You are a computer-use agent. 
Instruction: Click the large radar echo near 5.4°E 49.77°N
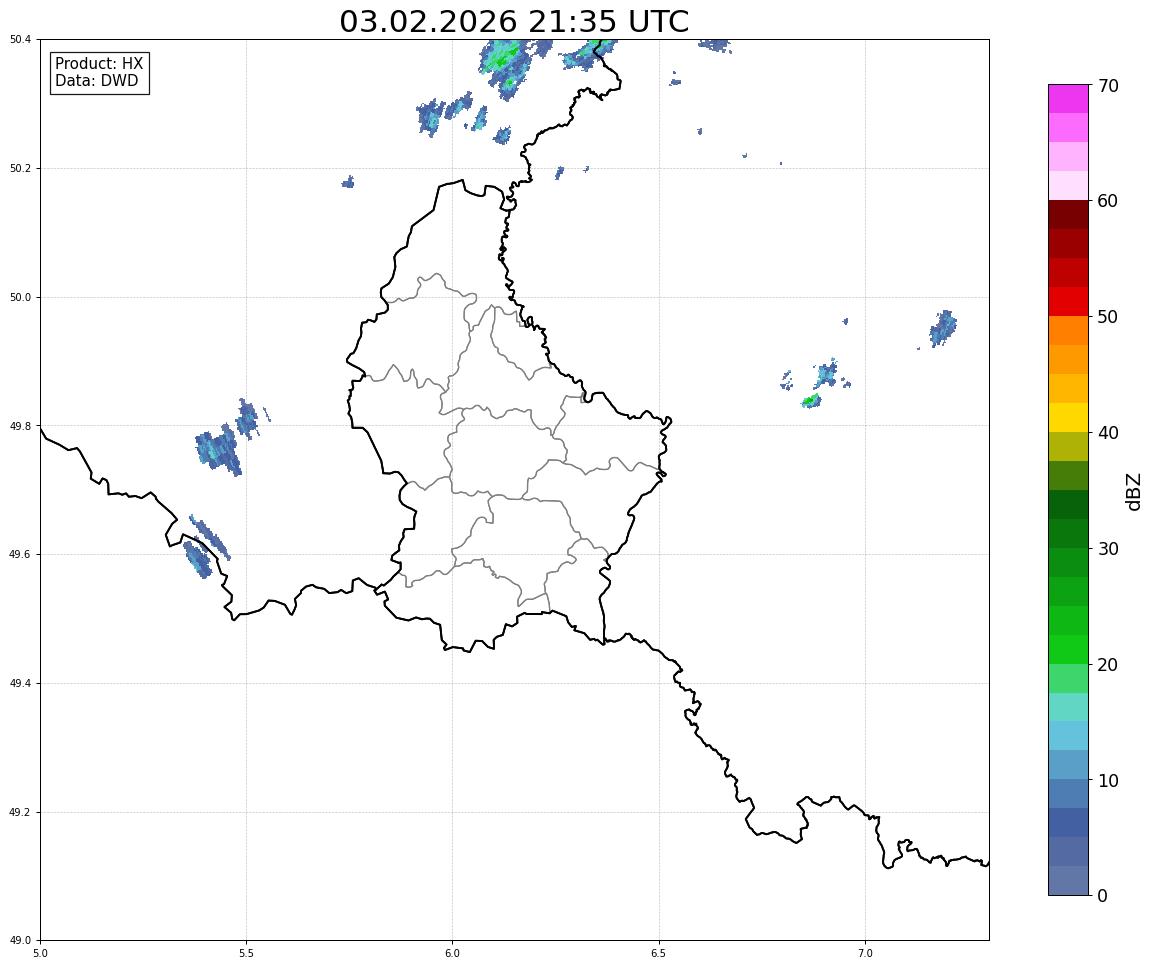coord(218,449)
